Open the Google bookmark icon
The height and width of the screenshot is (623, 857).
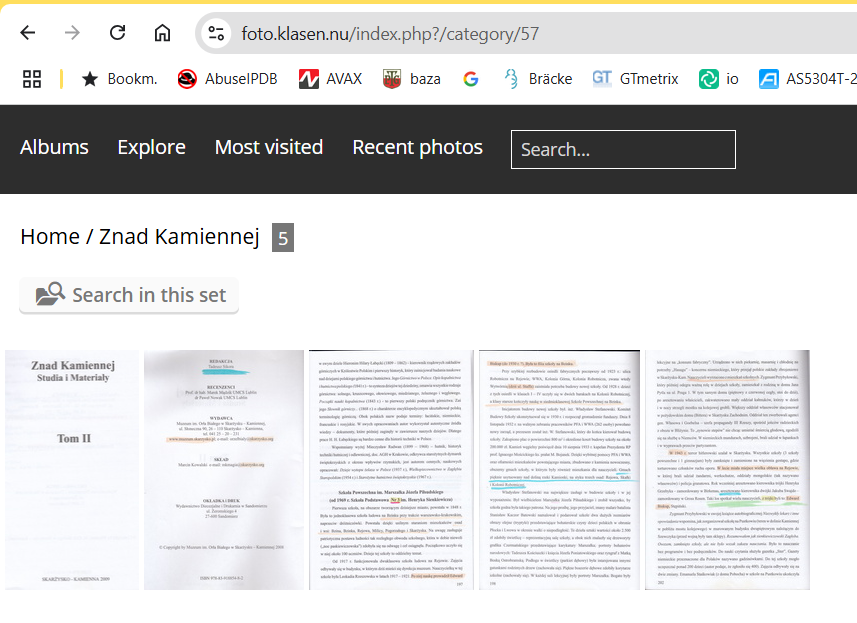(x=471, y=79)
